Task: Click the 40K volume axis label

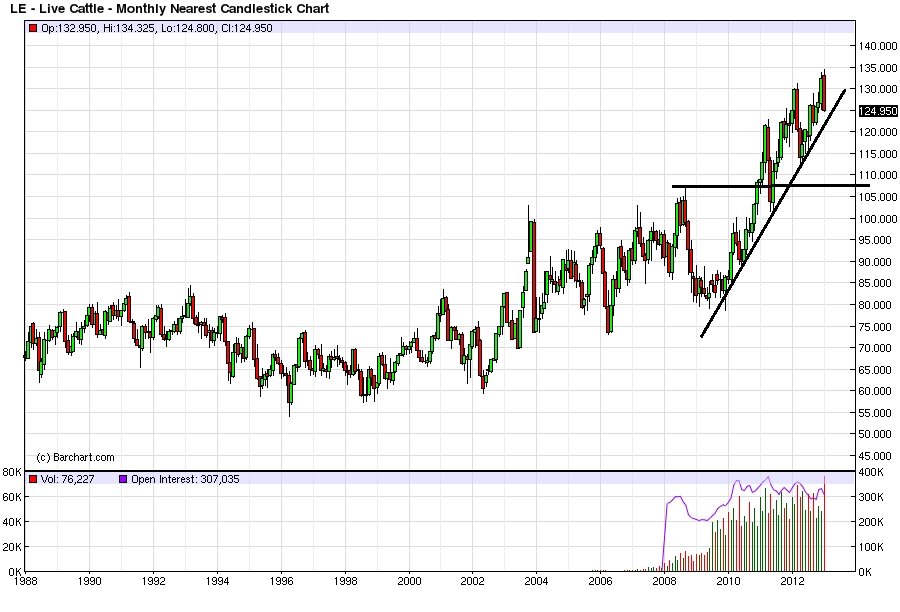Action: coord(12,522)
